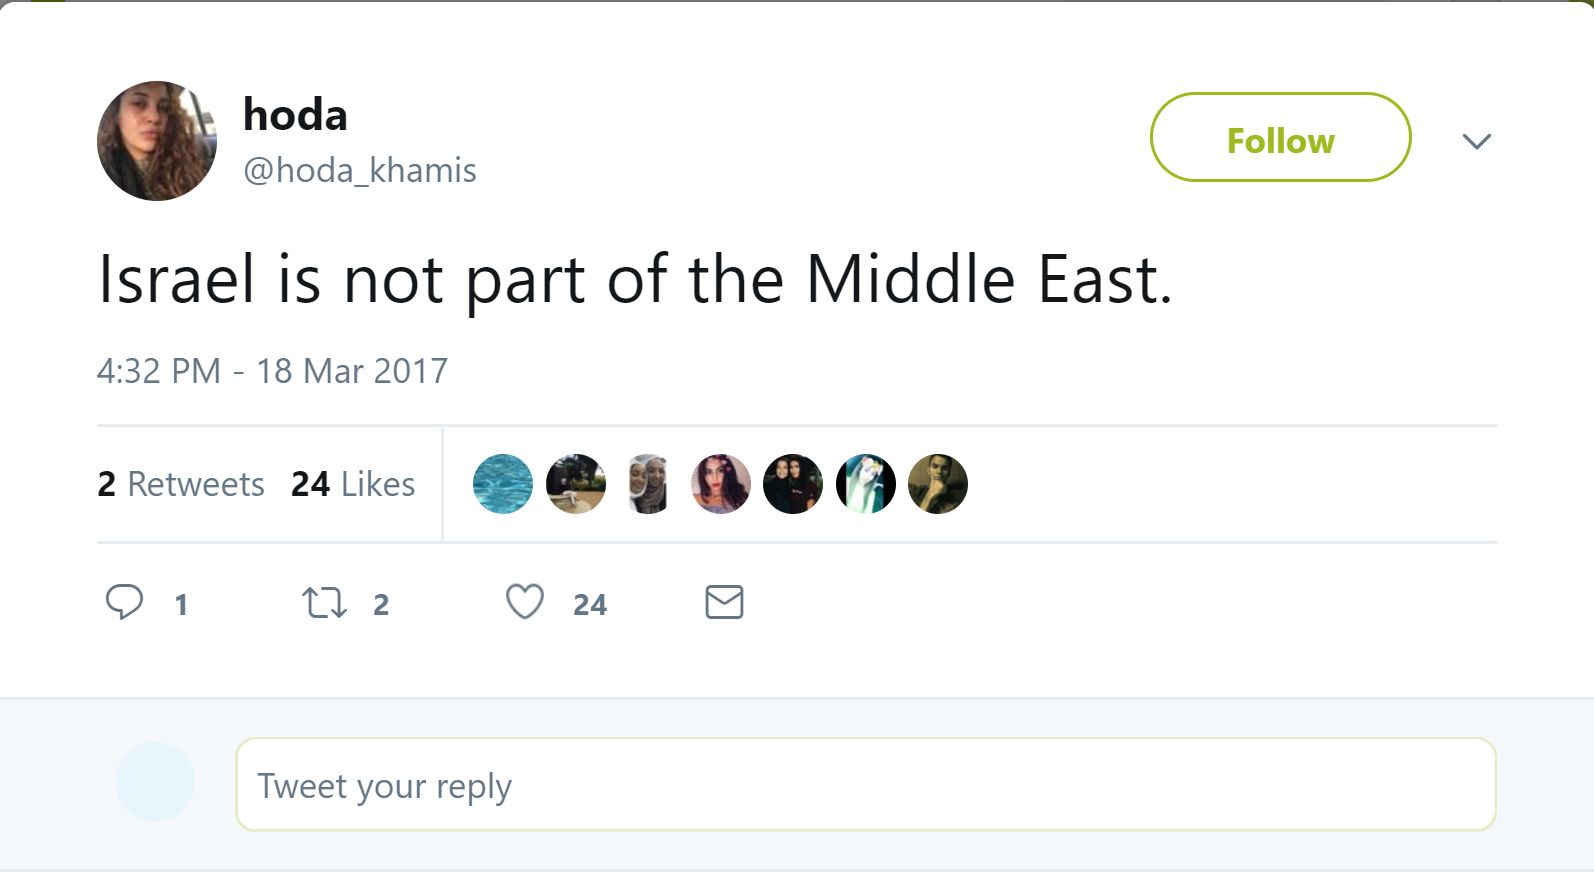Like the tweet with the heart icon
The image size is (1594, 872).
pyautogui.click(x=525, y=602)
